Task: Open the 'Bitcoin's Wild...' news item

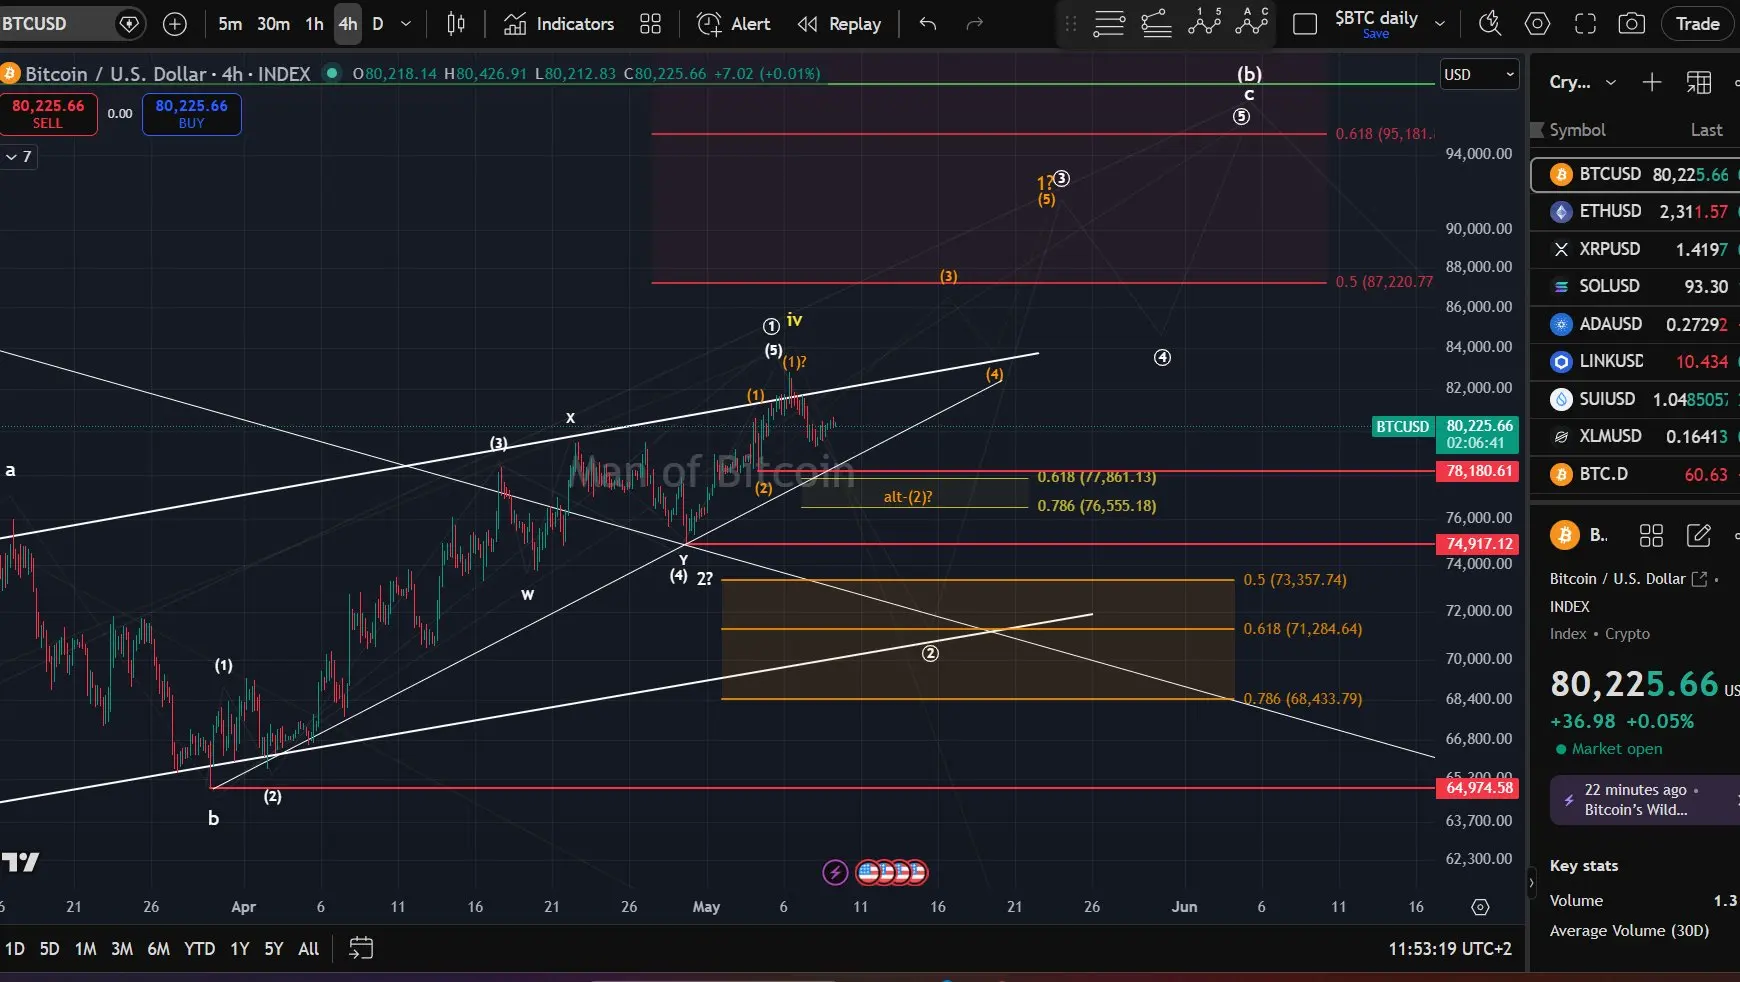Action: click(1645, 800)
